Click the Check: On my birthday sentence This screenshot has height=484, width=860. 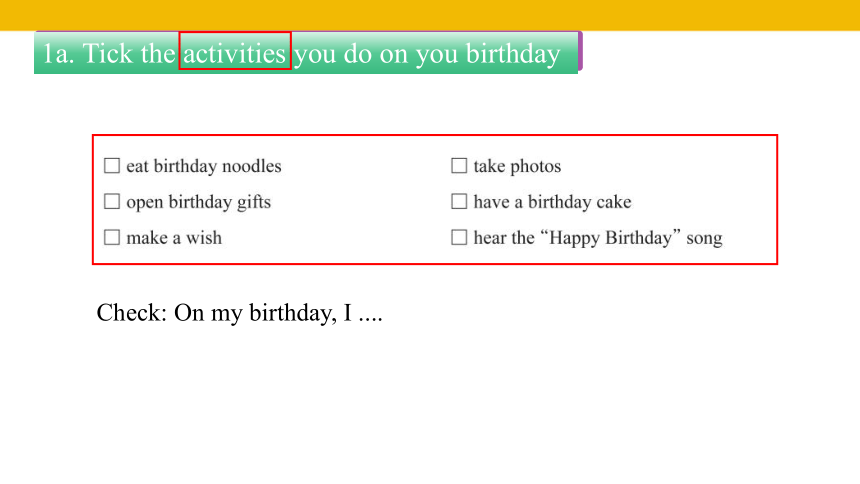pyautogui.click(x=240, y=313)
